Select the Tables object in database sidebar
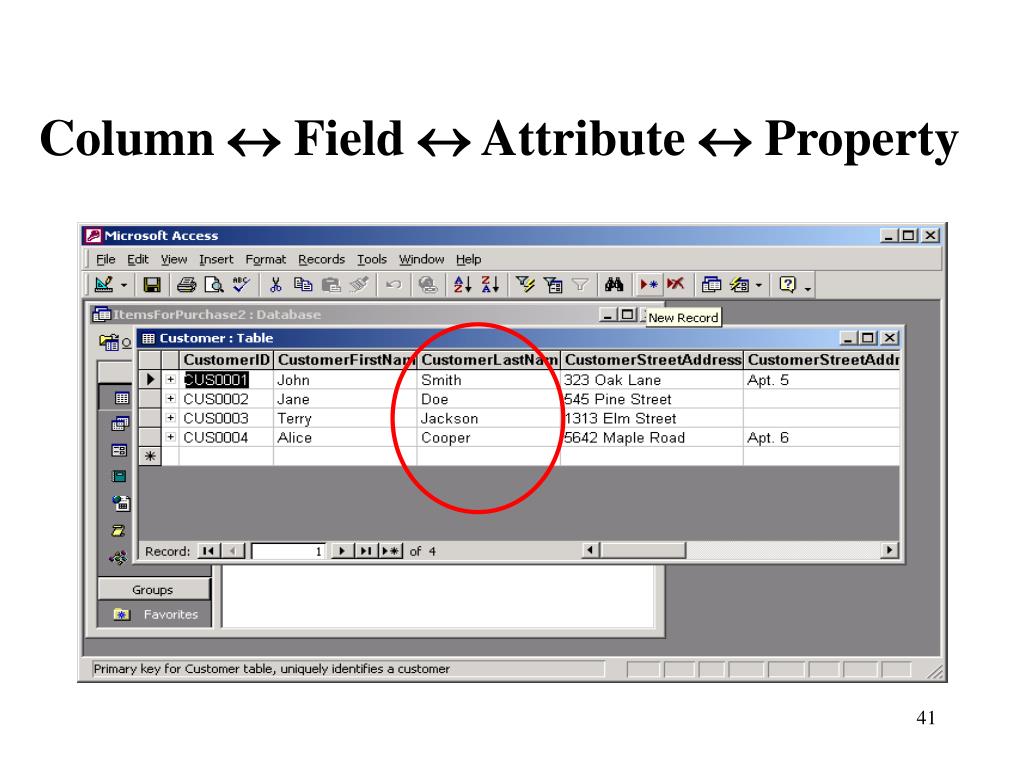 click(121, 398)
